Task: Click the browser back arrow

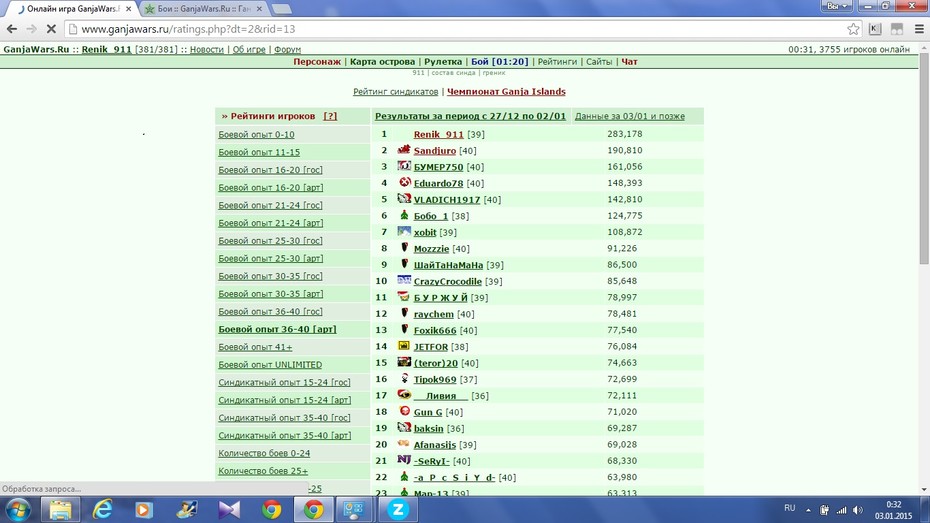Action: (x=11, y=28)
